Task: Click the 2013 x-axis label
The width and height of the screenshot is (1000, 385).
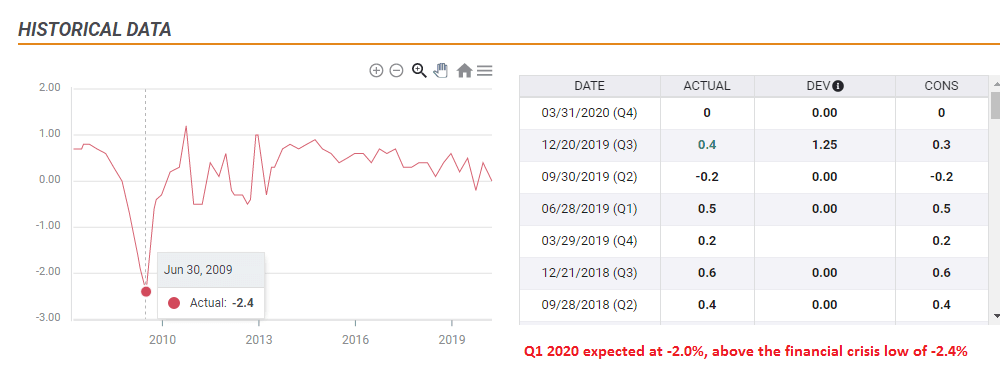Action: click(258, 340)
